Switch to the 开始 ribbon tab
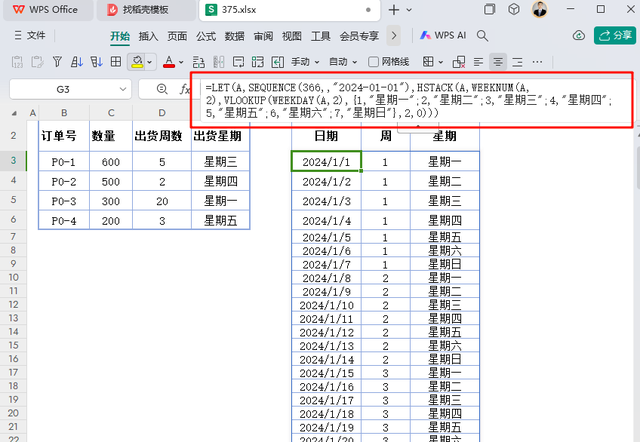 point(120,36)
